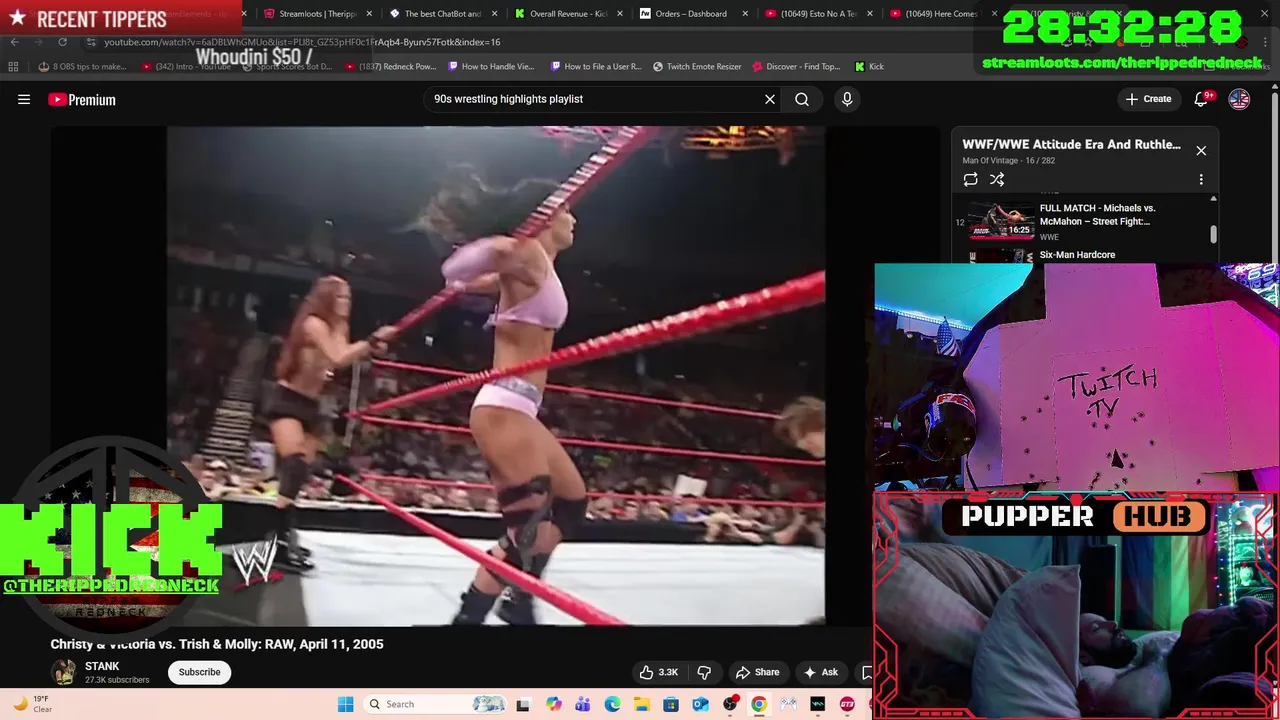Image resolution: width=1280 pixels, height=720 pixels.
Task: Click the browser address bar URL
Action: 302,42
